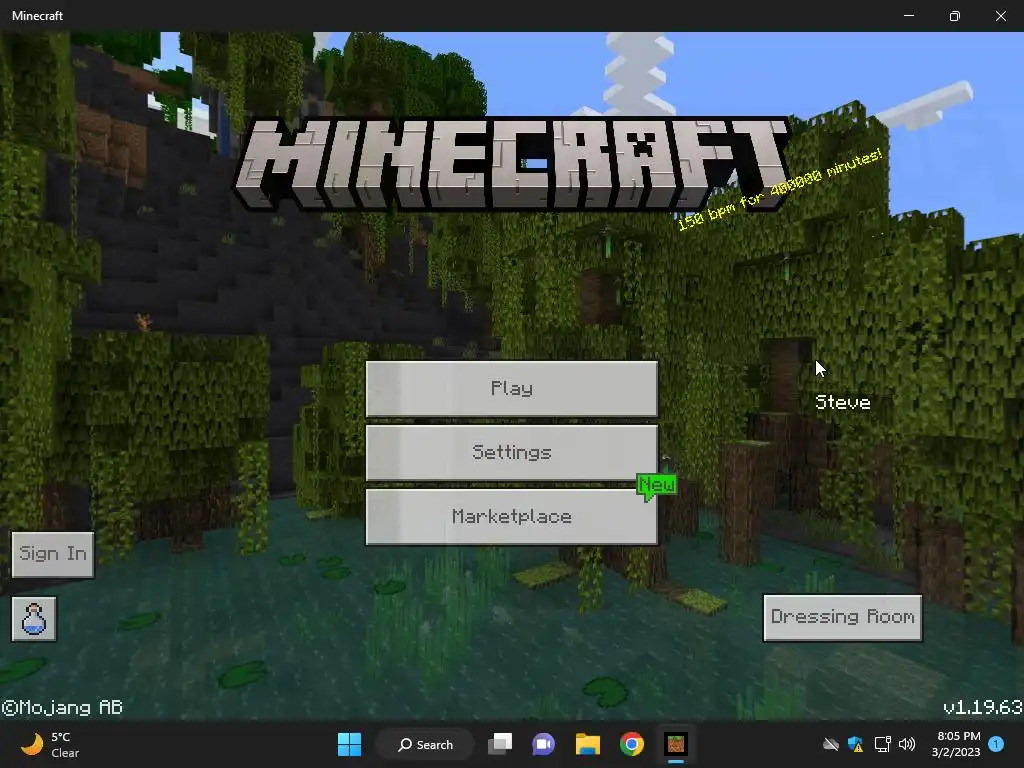1024x768 pixels.
Task: Close the Minecraft window
Action: [1000, 16]
